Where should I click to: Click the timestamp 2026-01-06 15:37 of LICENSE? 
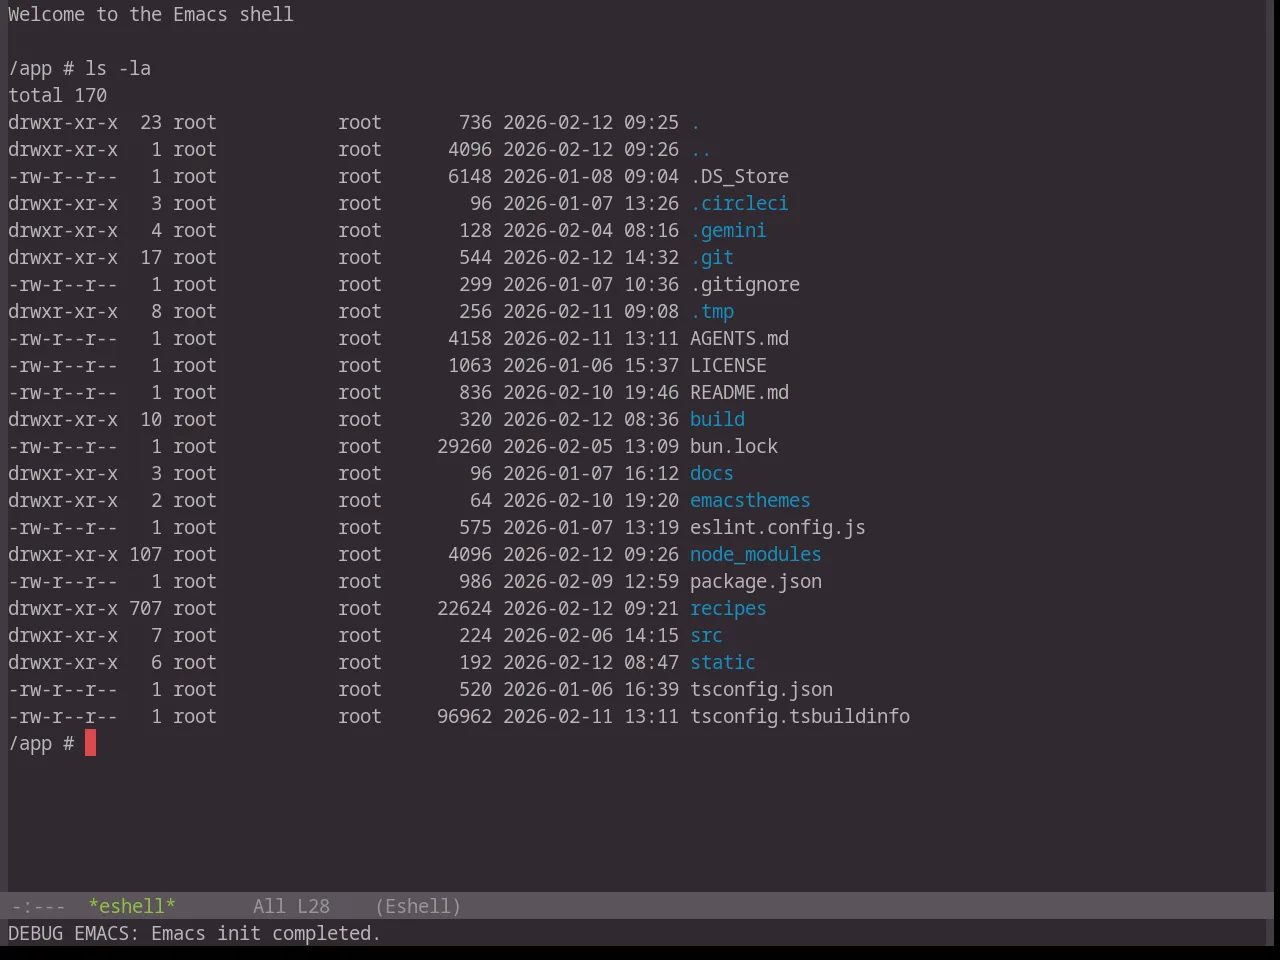[x=591, y=365]
